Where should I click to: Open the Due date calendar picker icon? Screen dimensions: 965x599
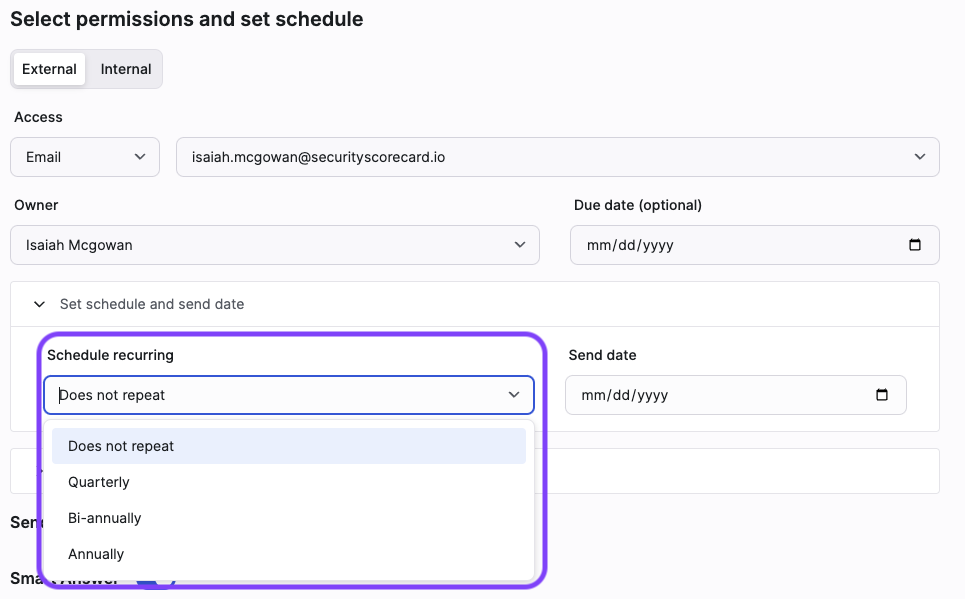coord(915,245)
